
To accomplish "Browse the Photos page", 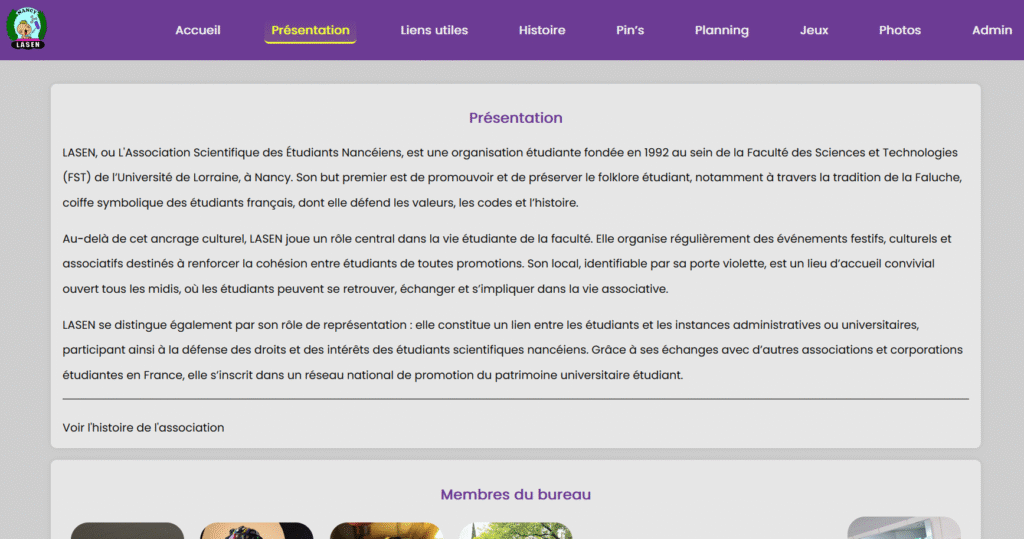I will coord(900,30).
